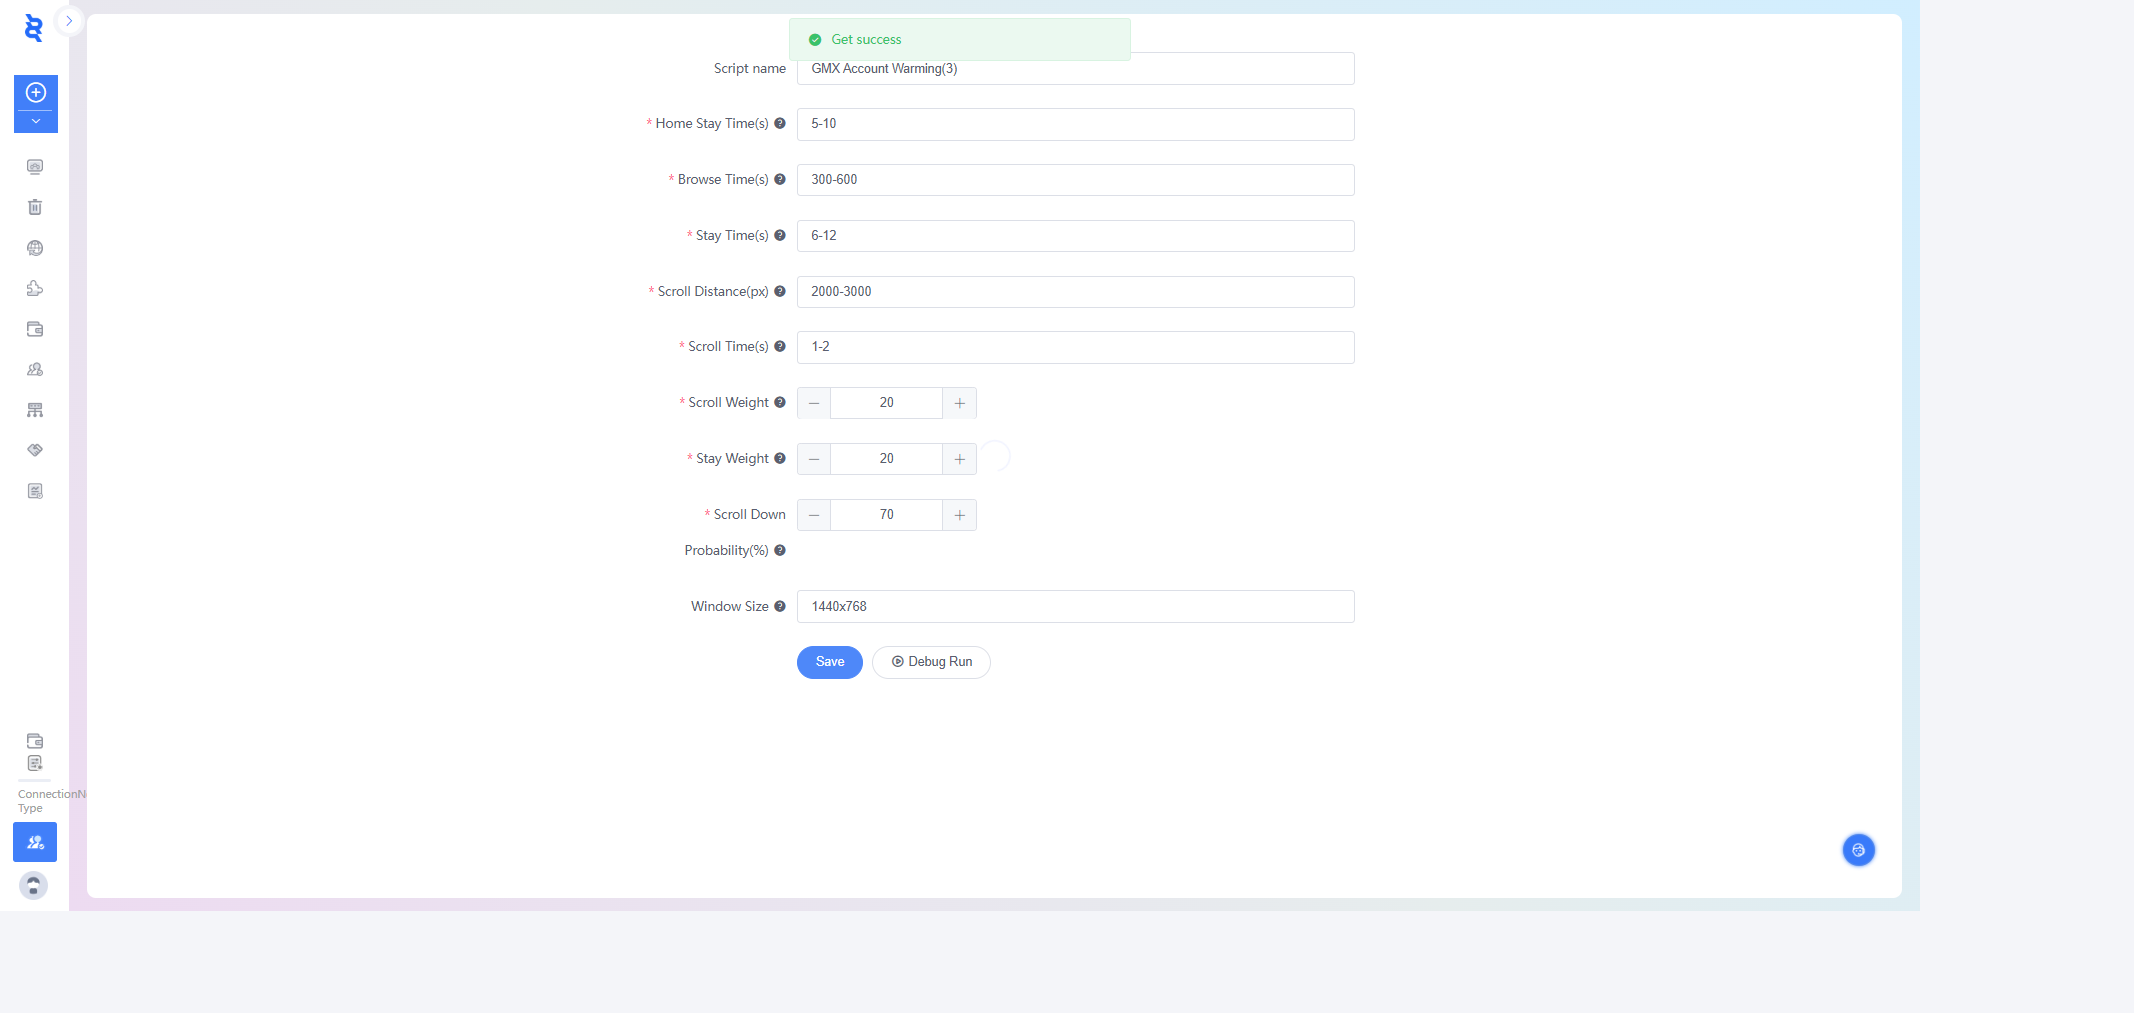
Task: Click the globe icon in the sidebar
Action: coord(35,248)
